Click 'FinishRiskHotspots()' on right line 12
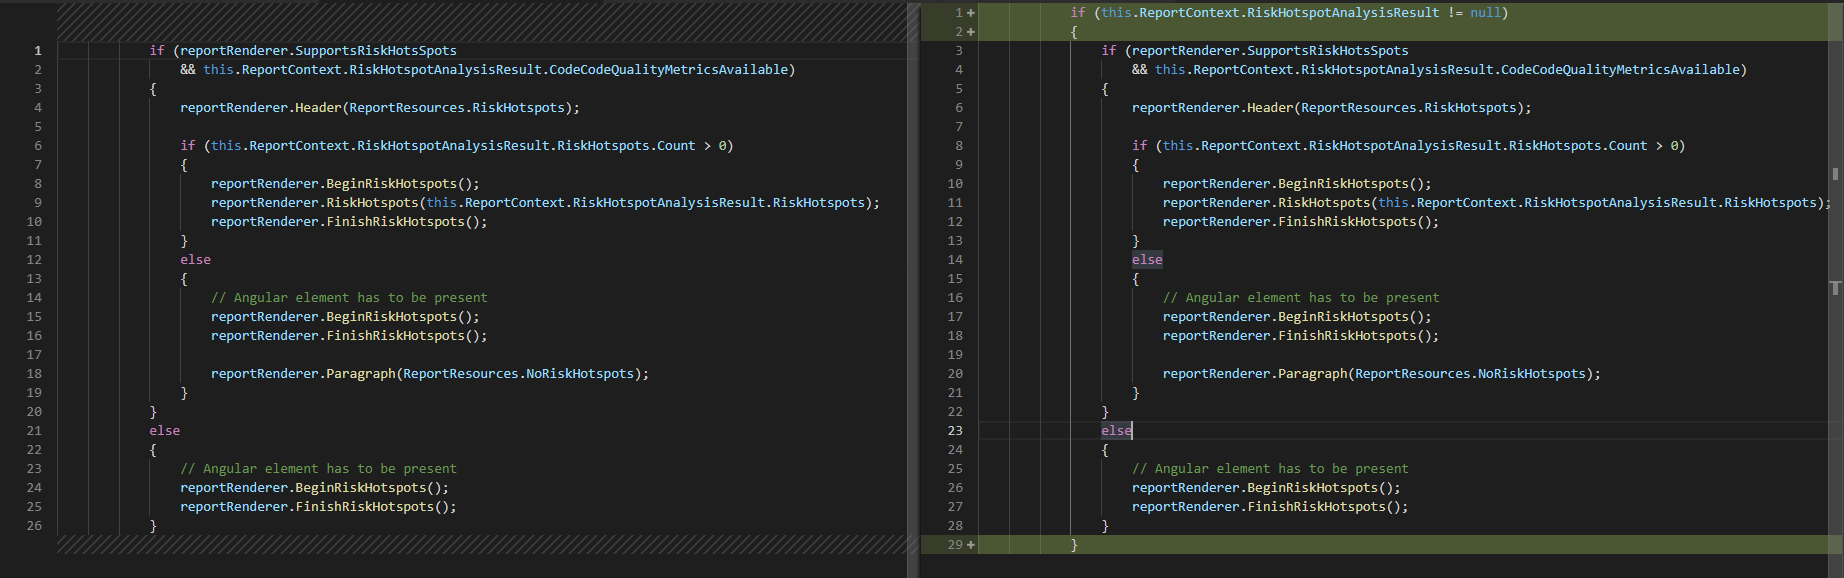This screenshot has width=1844, height=578. click(x=1355, y=222)
